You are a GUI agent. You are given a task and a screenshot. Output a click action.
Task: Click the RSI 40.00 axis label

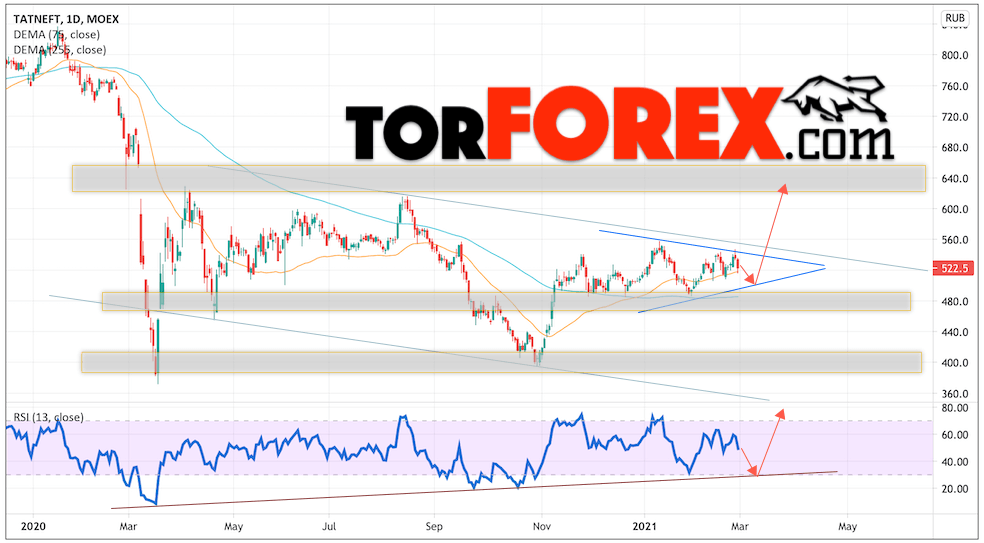(955, 461)
